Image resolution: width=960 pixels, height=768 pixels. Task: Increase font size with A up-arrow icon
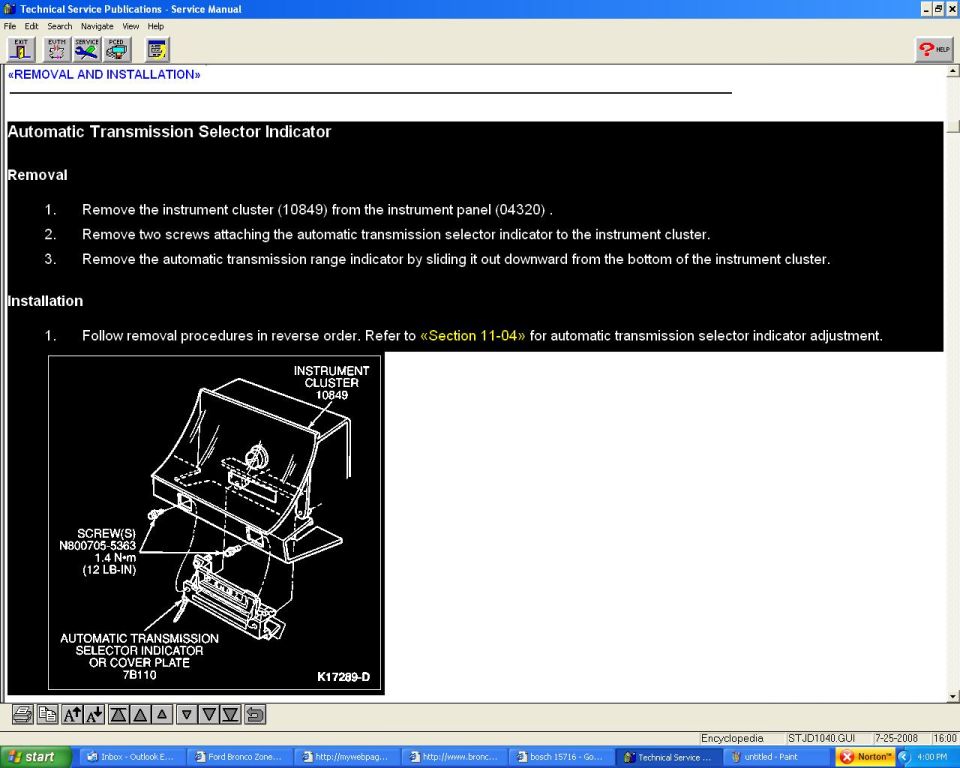(x=72, y=714)
